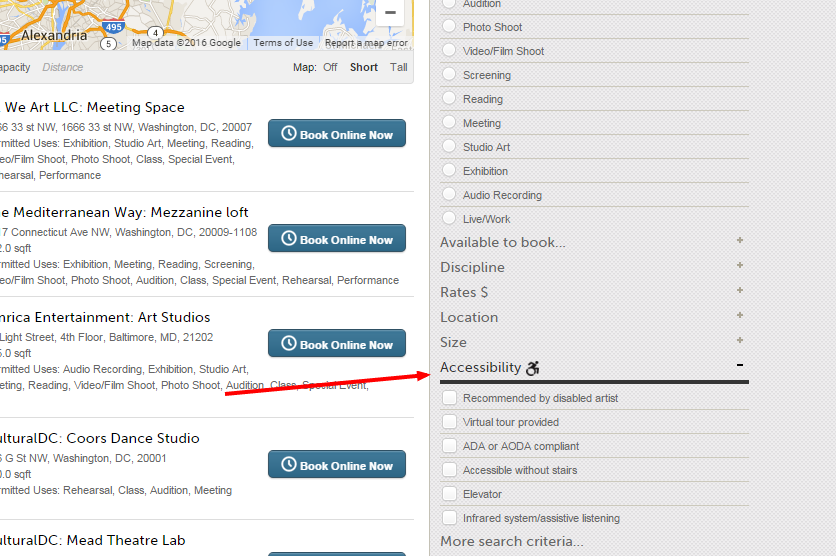The height and width of the screenshot is (556, 836).
Task: Sort results by Distance
Action: click(62, 67)
